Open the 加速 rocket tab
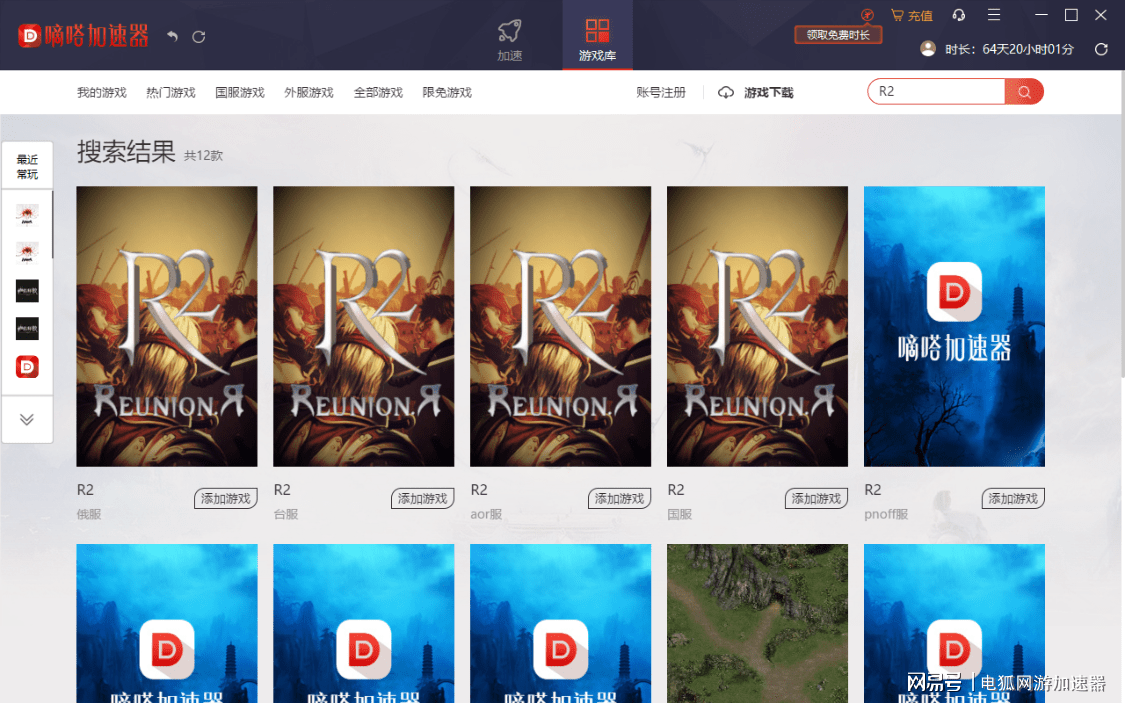1125x703 pixels. (x=510, y=39)
